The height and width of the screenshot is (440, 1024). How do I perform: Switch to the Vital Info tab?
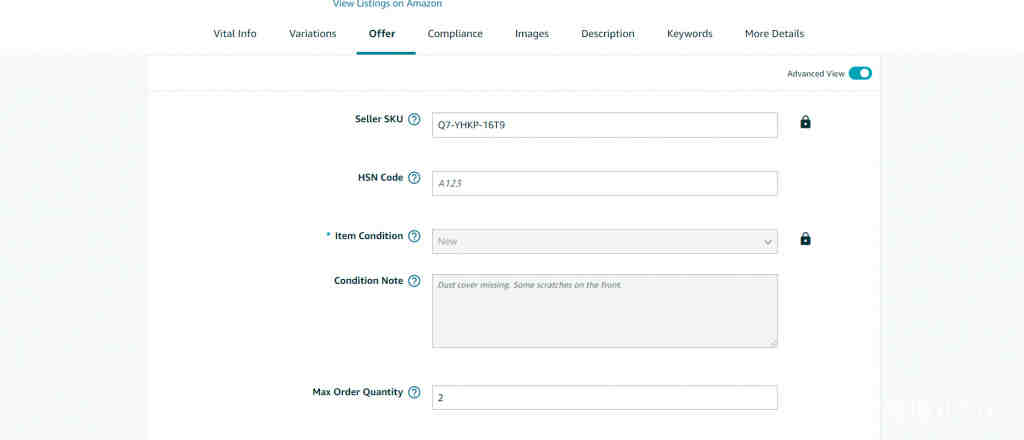pos(235,34)
